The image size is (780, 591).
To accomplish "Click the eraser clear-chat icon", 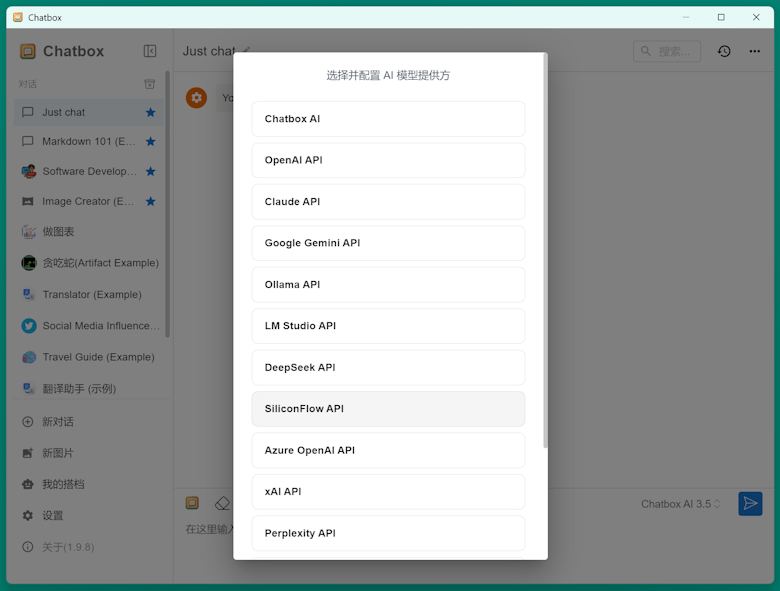I will click(x=222, y=503).
